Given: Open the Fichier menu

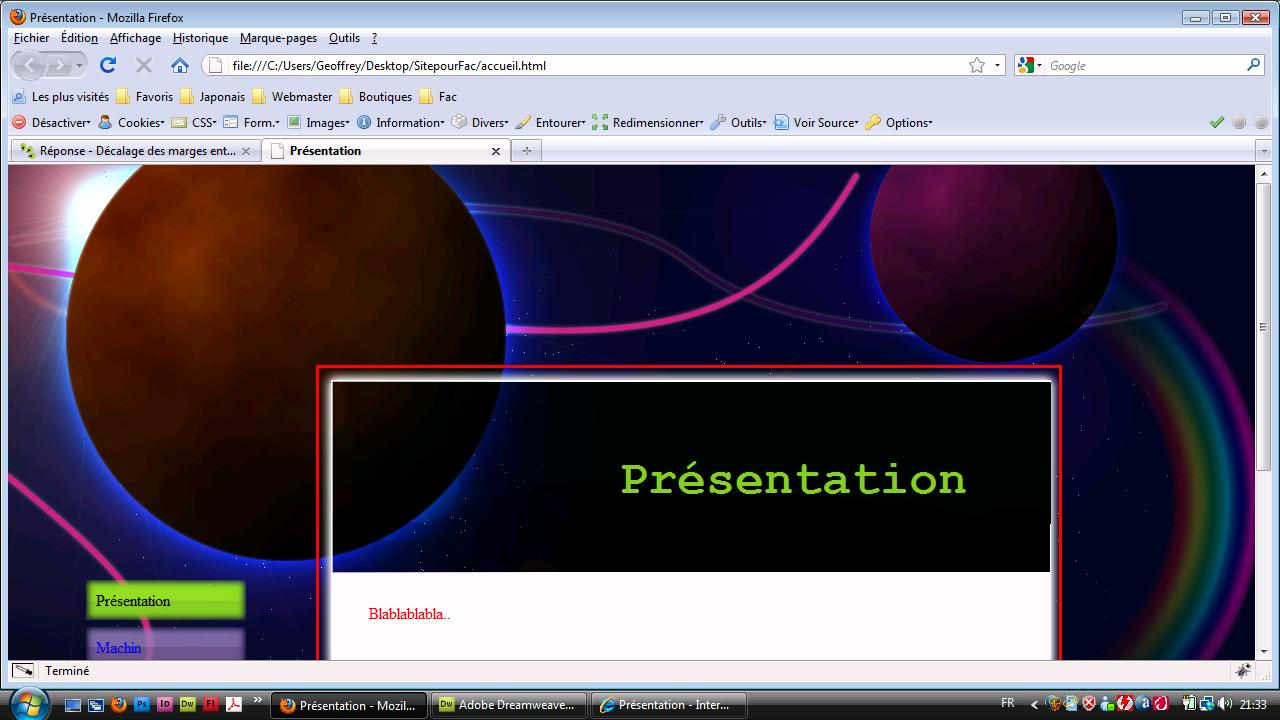Looking at the screenshot, I should point(31,38).
